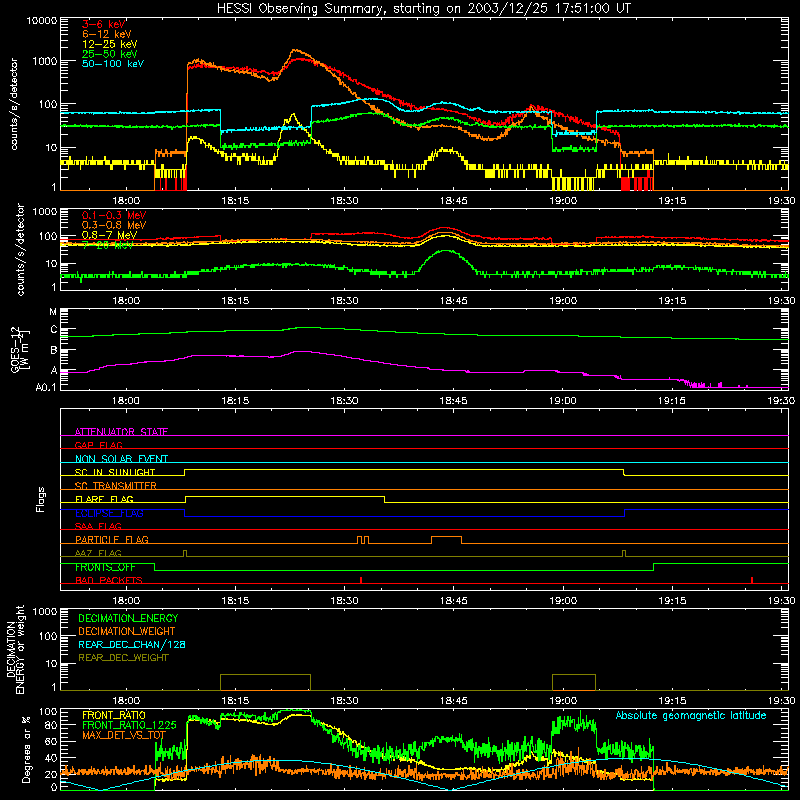The height and width of the screenshot is (800, 800).
Task: Select the 6-12 keV legend label
Action: (107, 34)
